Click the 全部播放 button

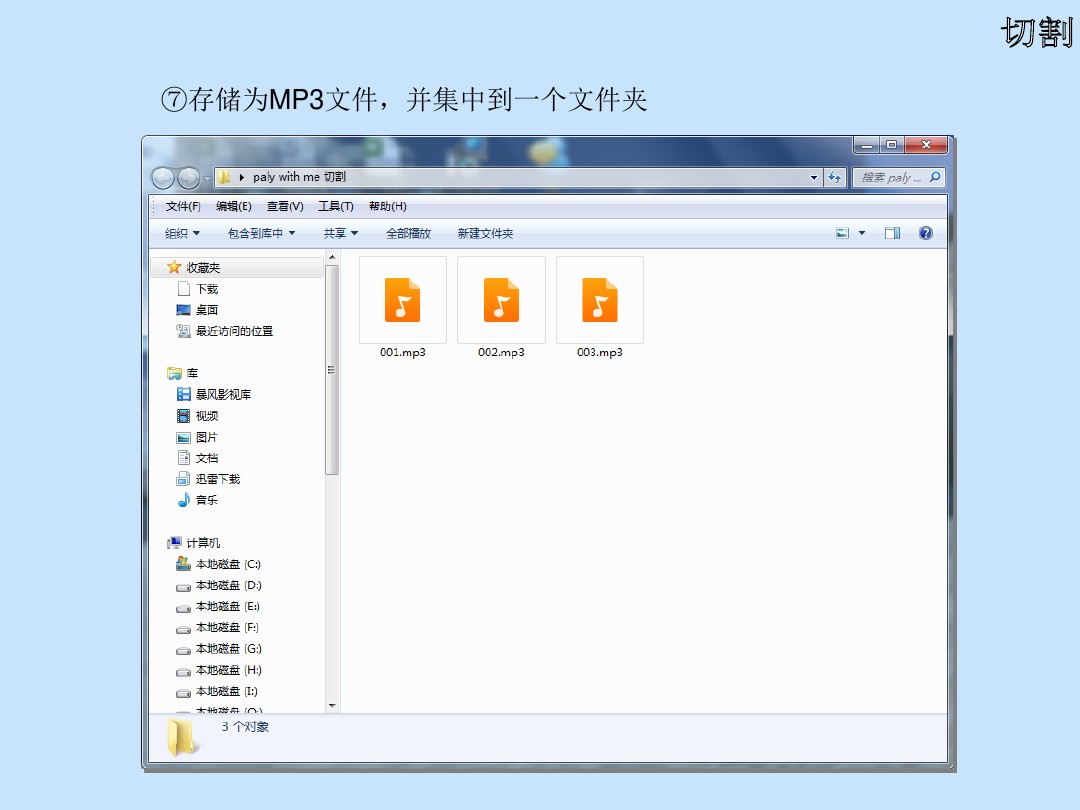408,233
